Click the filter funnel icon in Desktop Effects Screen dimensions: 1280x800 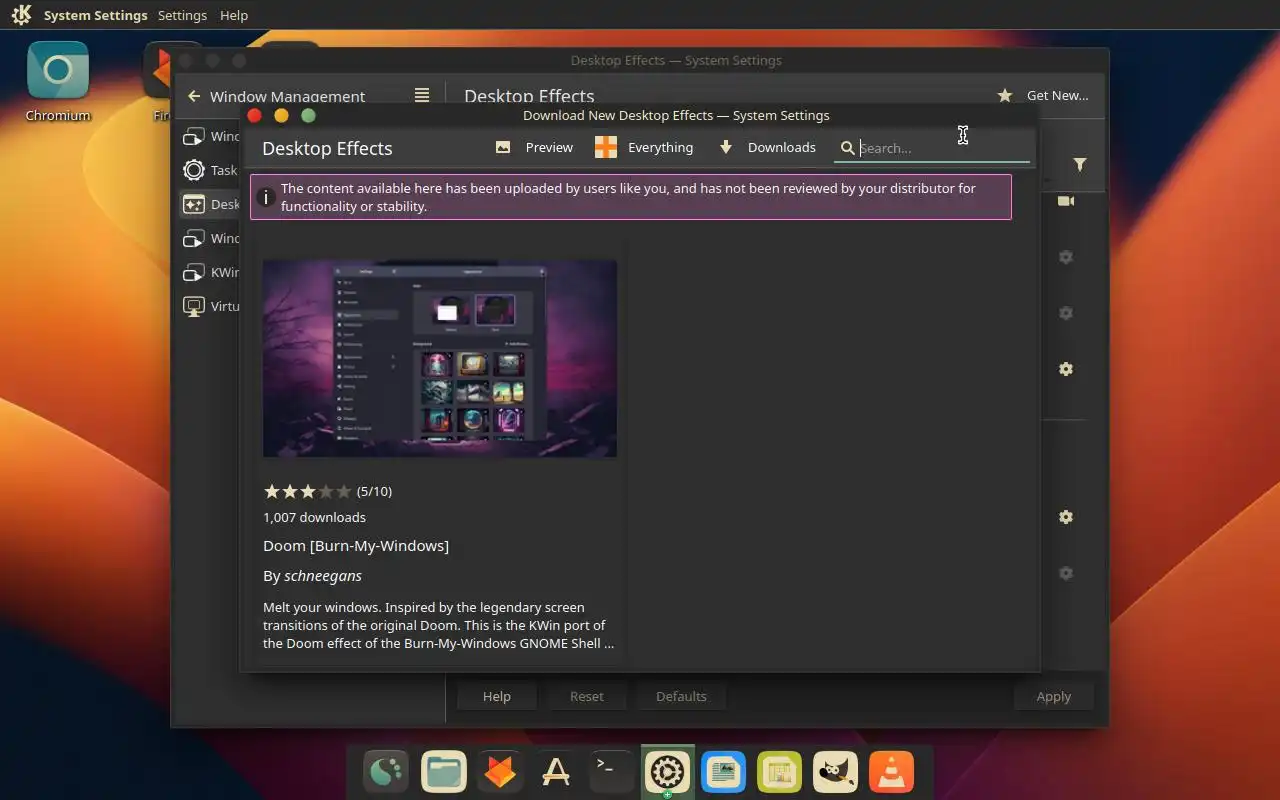click(x=1080, y=164)
